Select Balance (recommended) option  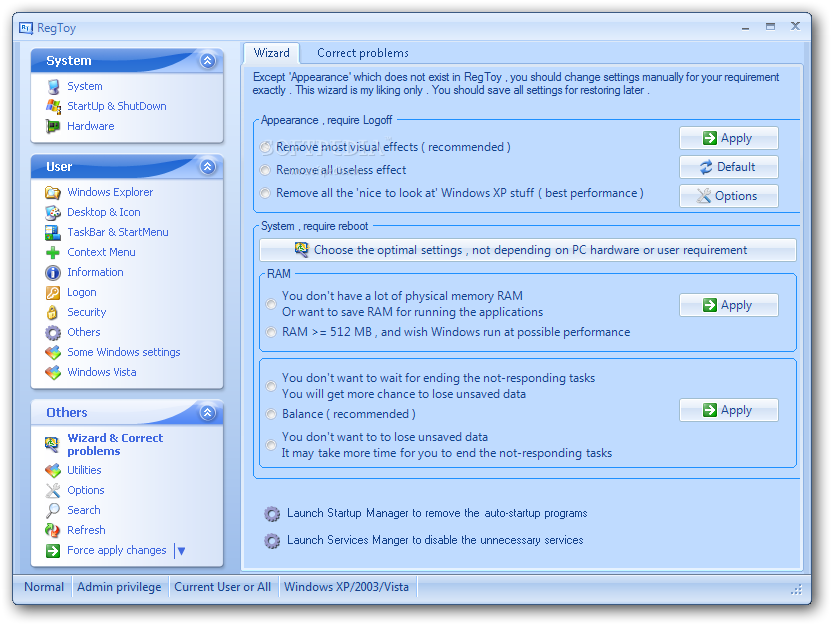click(x=271, y=414)
